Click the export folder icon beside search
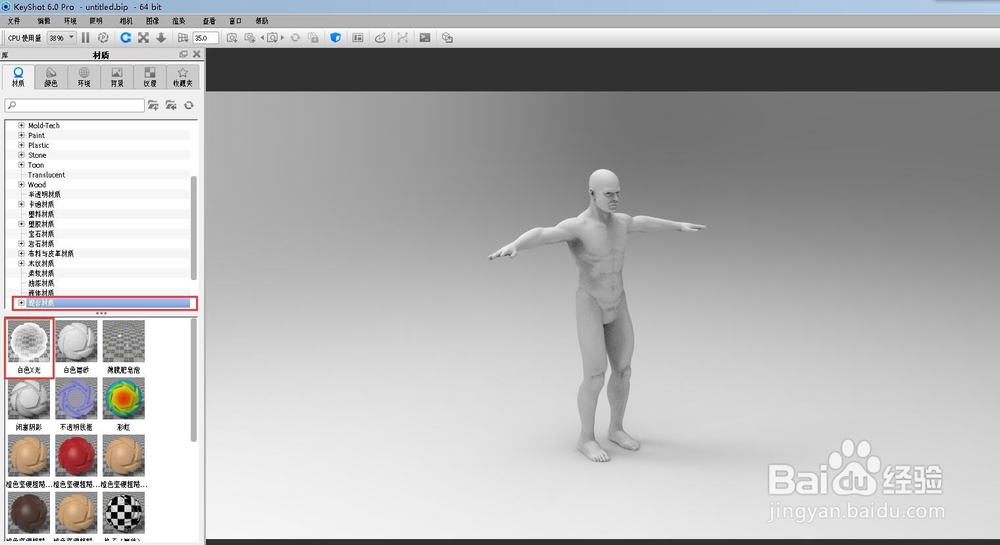The image size is (1000, 545). 171,105
